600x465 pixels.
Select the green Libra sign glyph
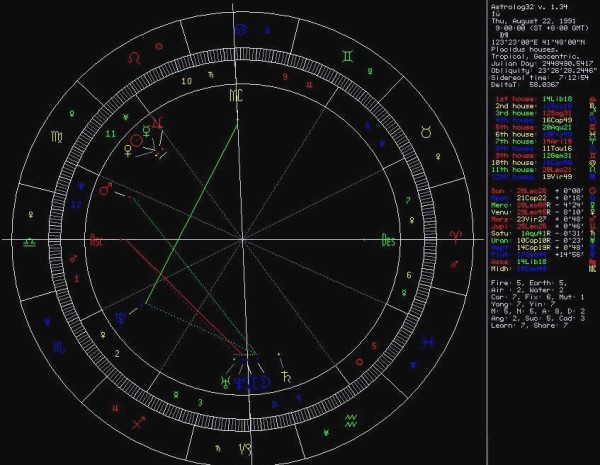tap(29, 242)
